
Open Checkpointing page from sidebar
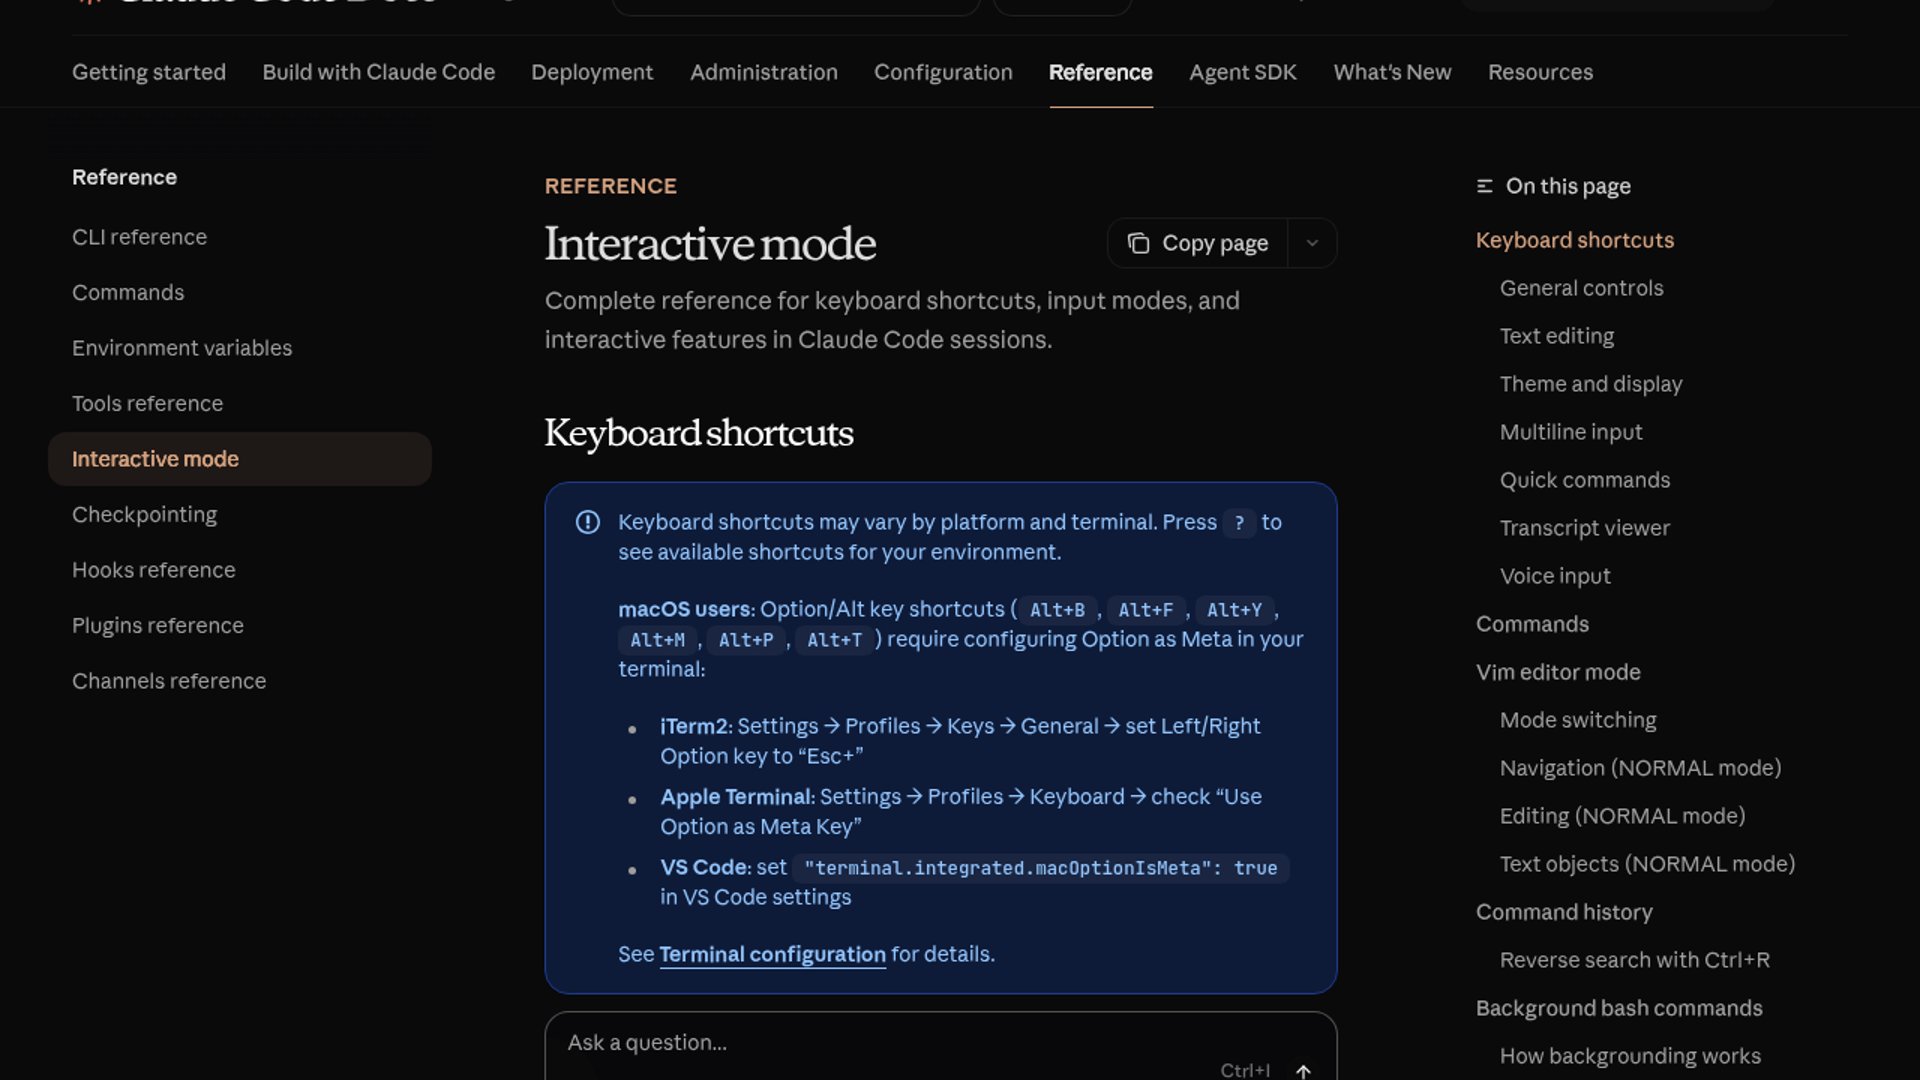tap(144, 514)
